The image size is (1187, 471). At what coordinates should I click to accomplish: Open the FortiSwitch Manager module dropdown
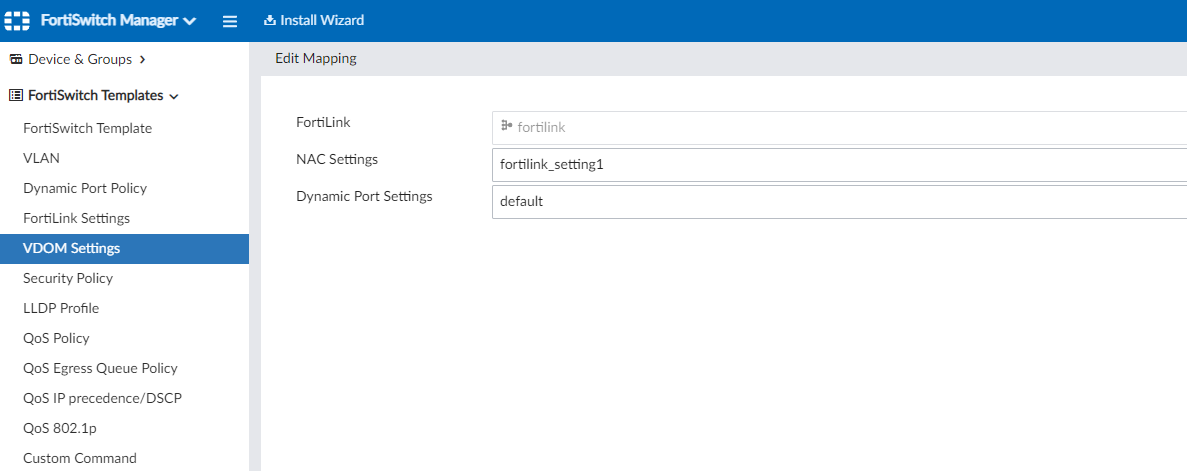coord(118,20)
